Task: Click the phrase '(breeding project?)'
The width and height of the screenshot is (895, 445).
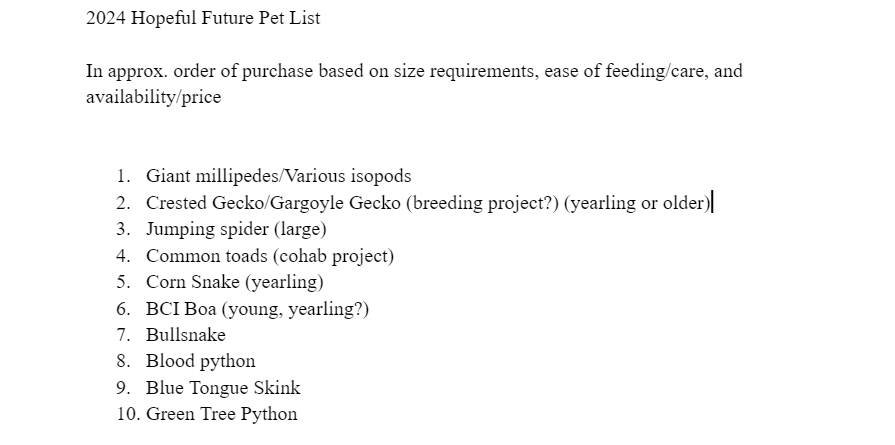Action: (483, 203)
